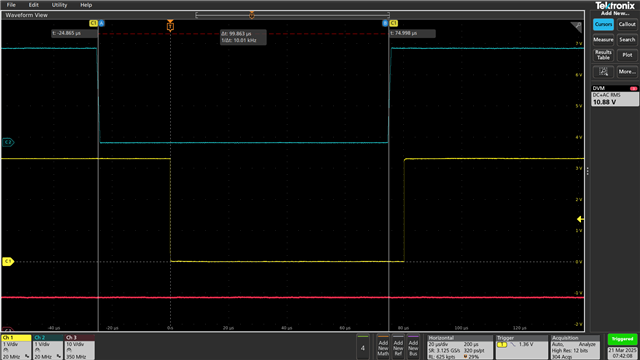640x360 pixels.
Task: Click the Tektronix logo
Action: 615,6
